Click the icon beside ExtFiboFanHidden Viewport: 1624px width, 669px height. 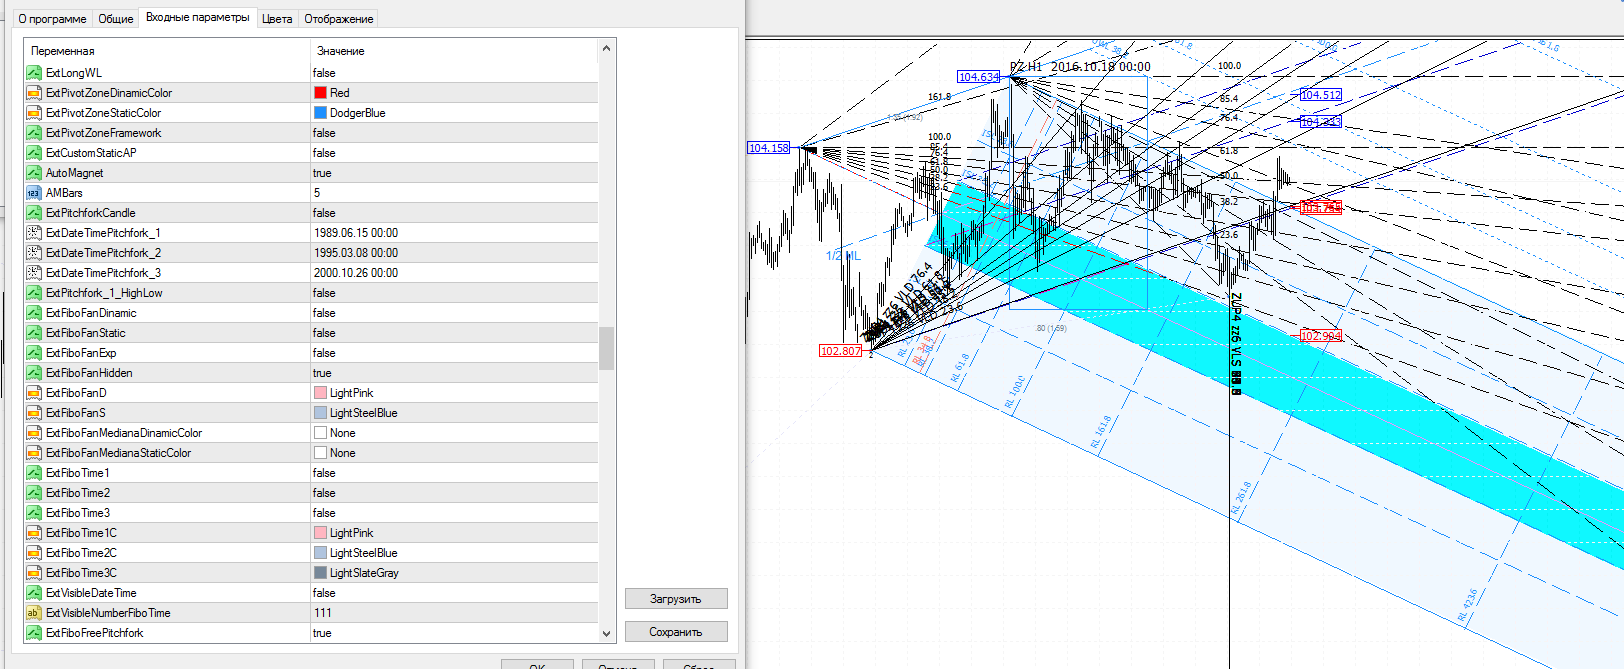pyautogui.click(x=34, y=373)
